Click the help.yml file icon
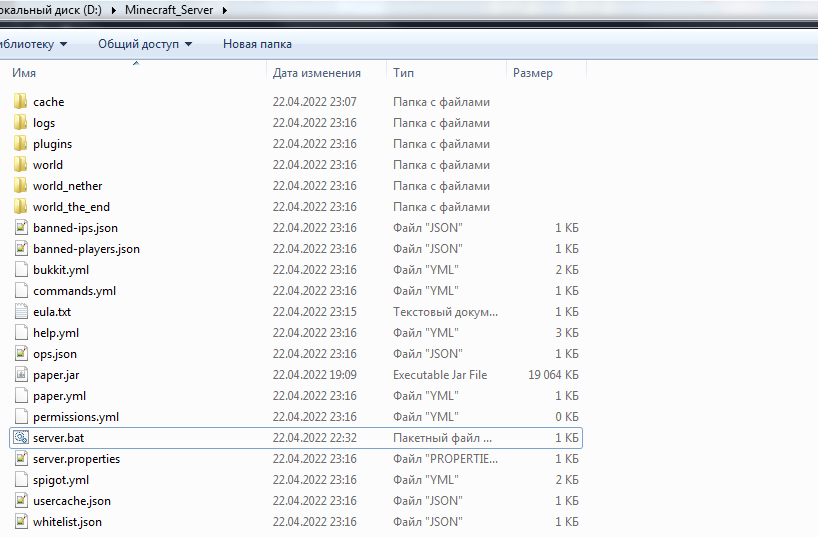 pyautogui.click(x=21, y=332)
